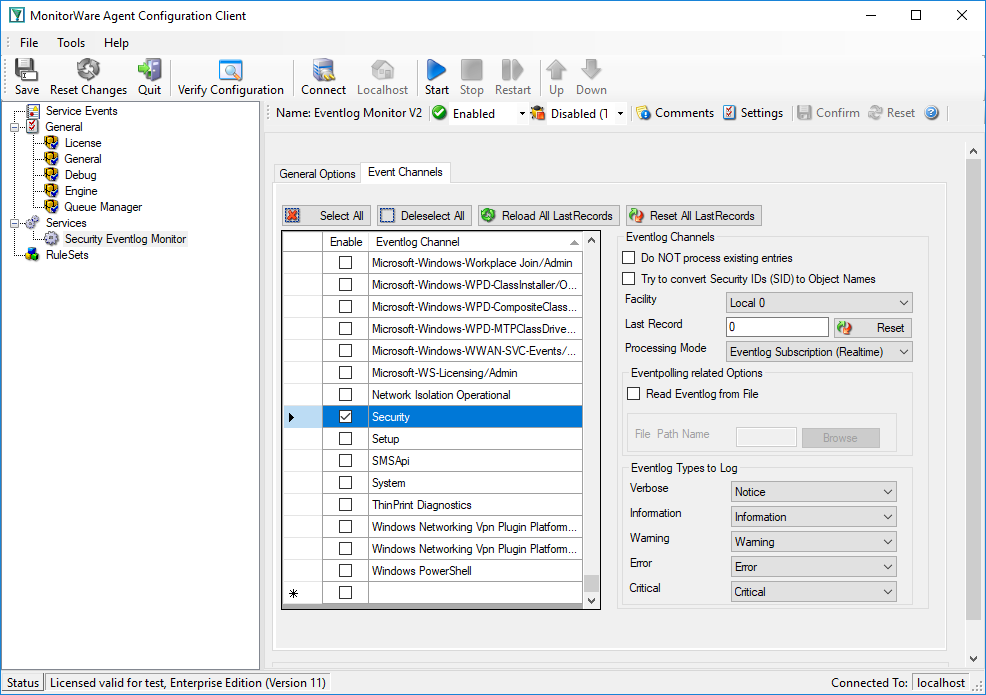Viewport: 986px width, 695px height.
Task: Switch to the General Options tab
Action: [x=317, y=174]
